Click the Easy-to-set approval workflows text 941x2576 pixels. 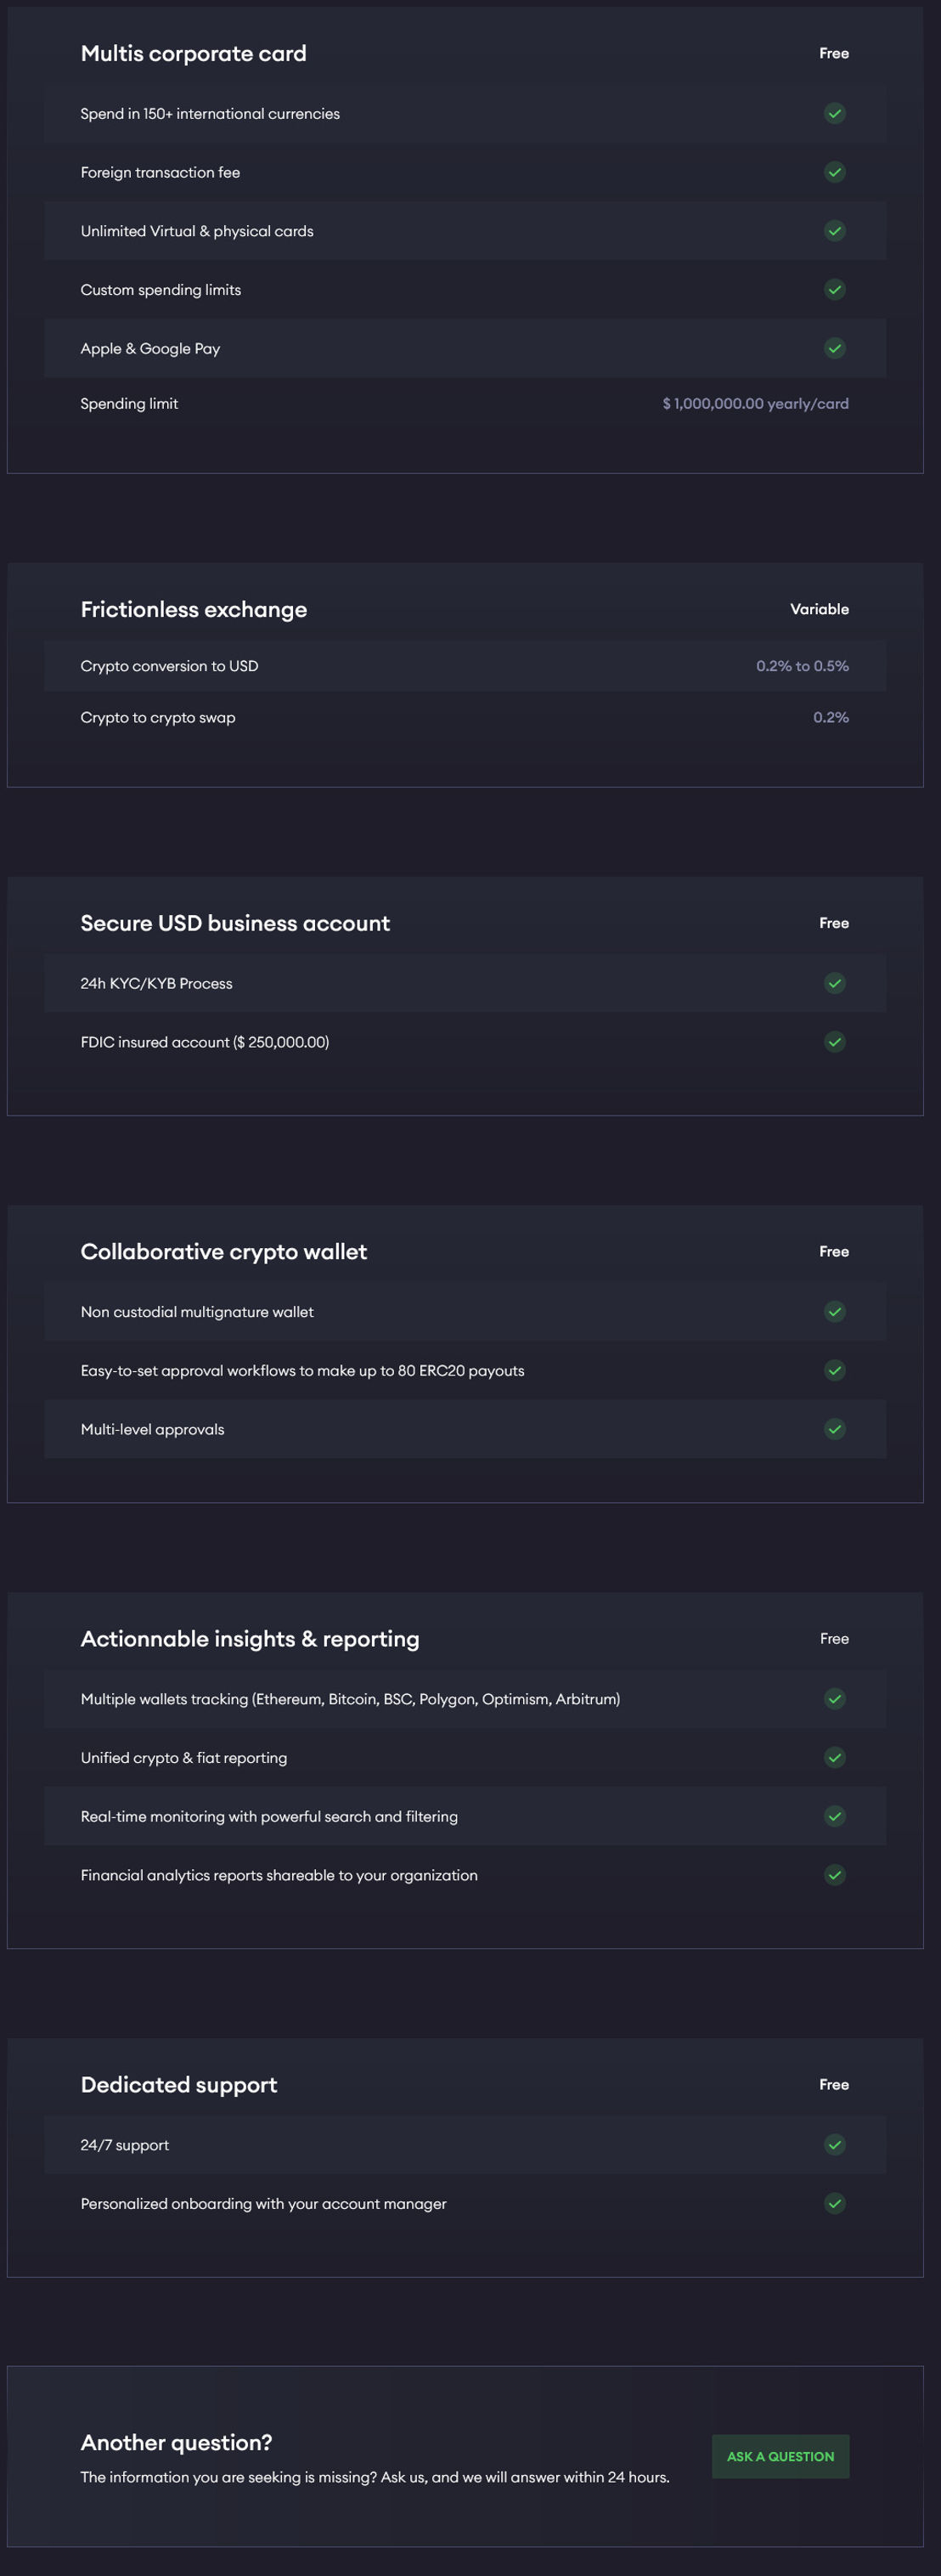(302, 1371)
